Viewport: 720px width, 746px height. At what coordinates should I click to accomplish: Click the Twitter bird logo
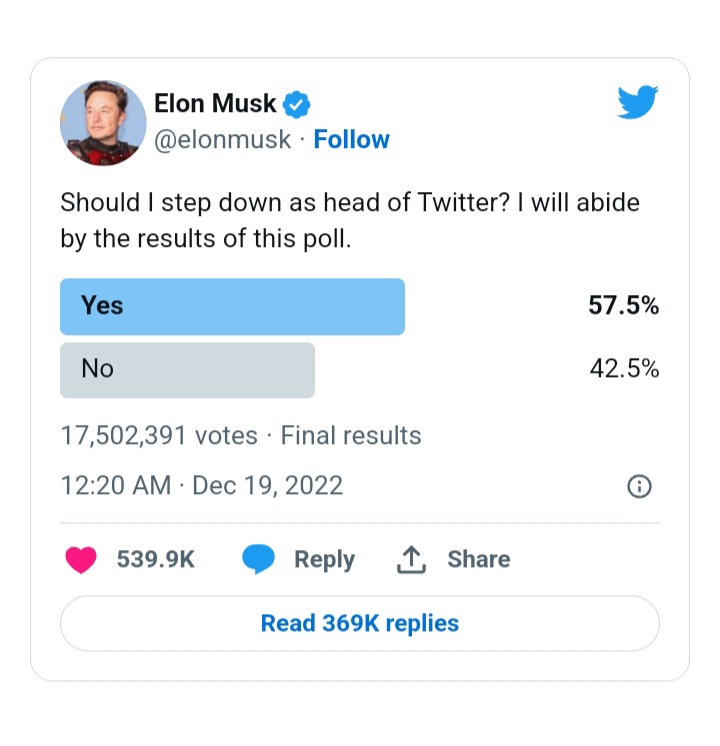pyautogui.click(x=638, y=102)
